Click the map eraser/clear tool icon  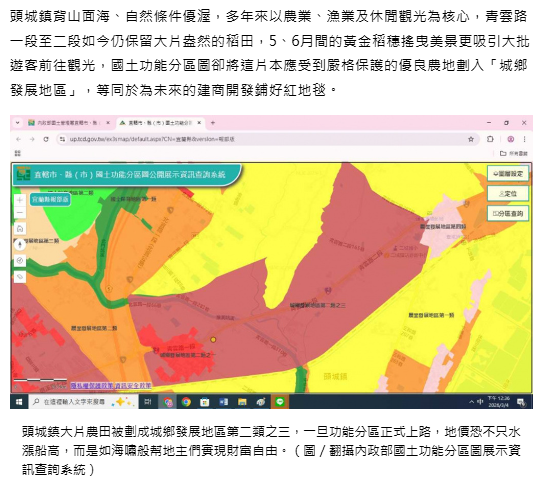click(x=20, y=277)
